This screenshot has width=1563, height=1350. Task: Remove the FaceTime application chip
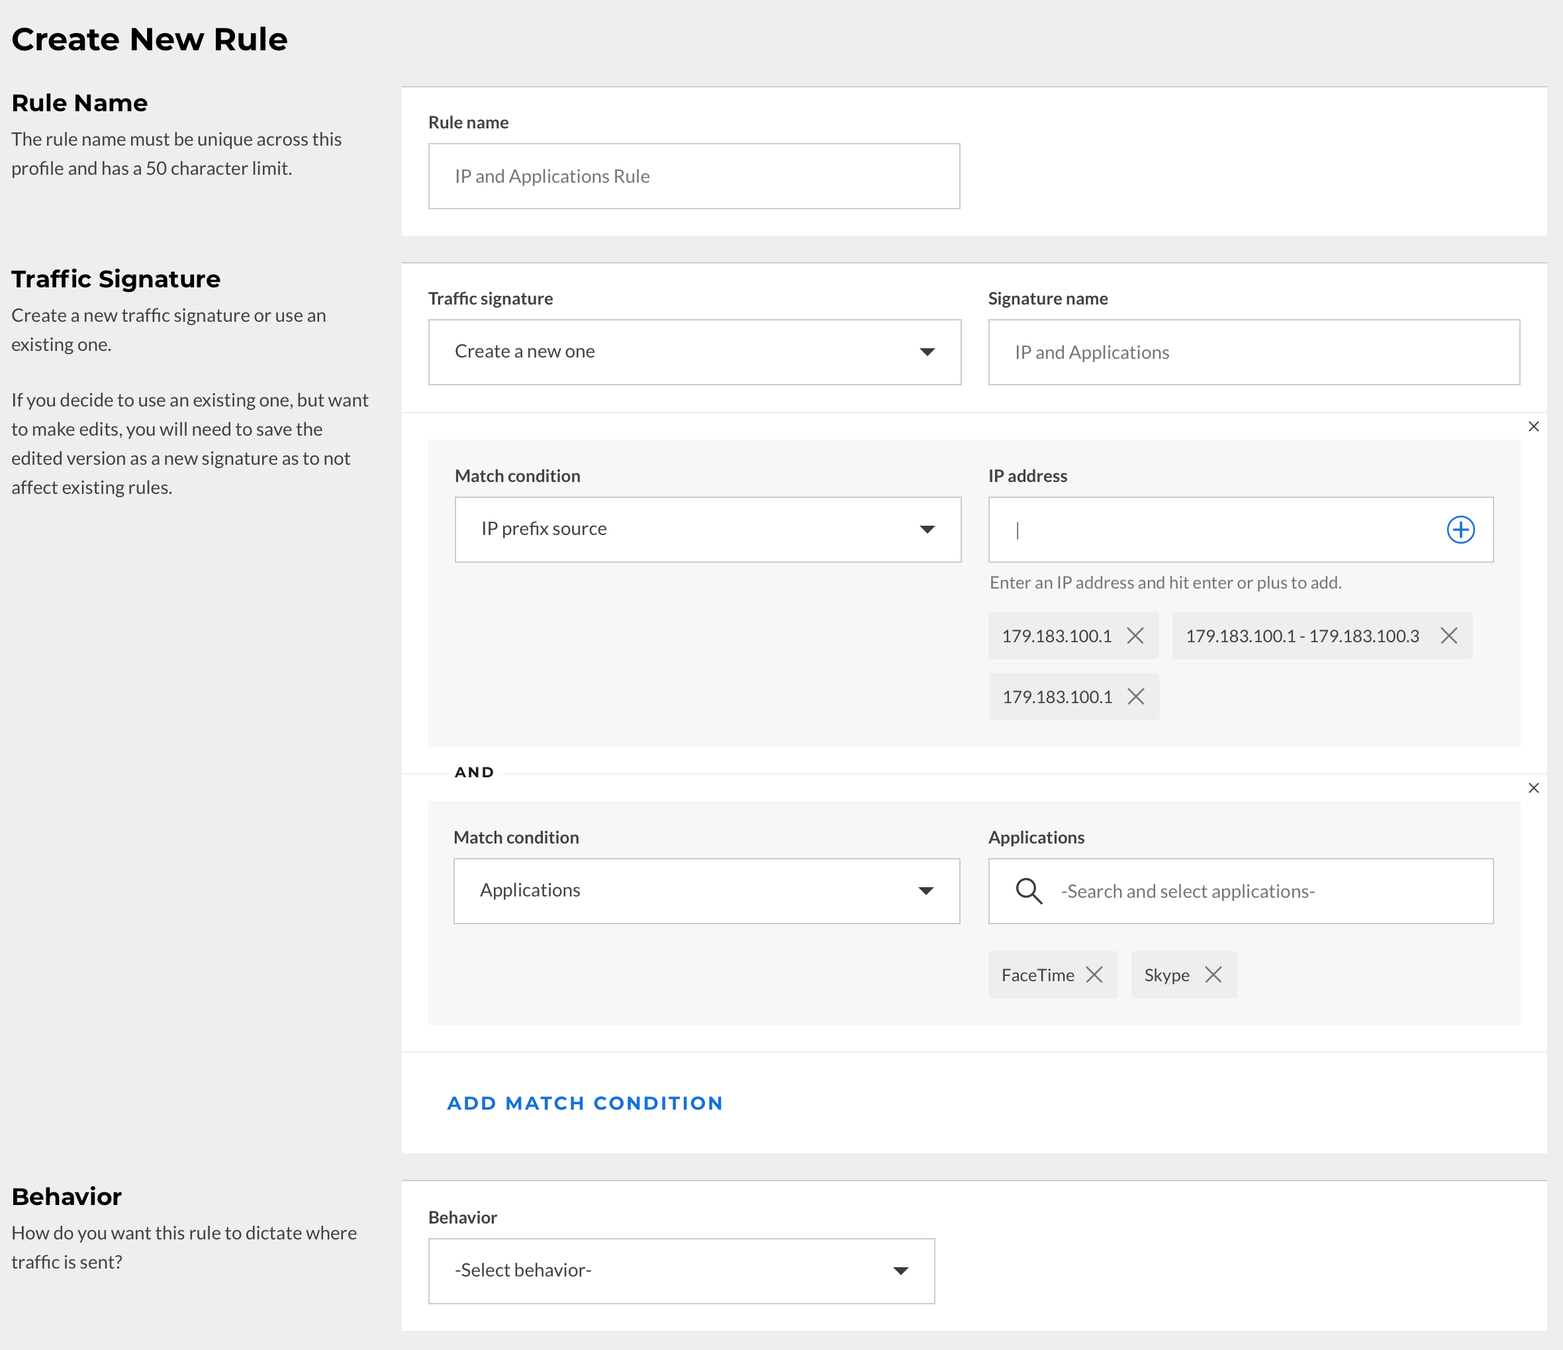coord(1094,975)
